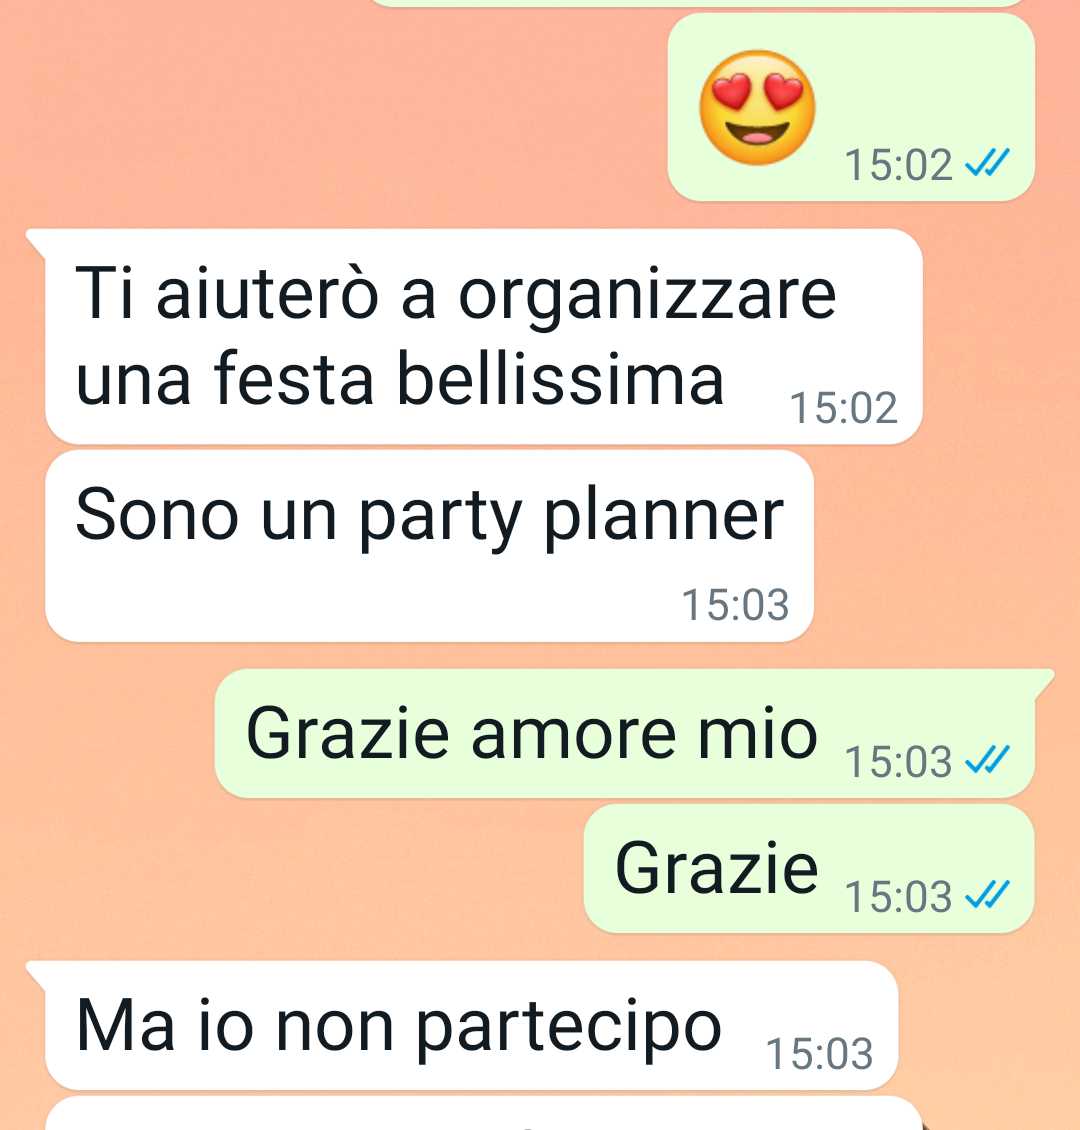Tap 15:03 timestamp on 'Ma io non partecipo'
Viewport: 1080px width, 1130px height.
pos(819,1054)
